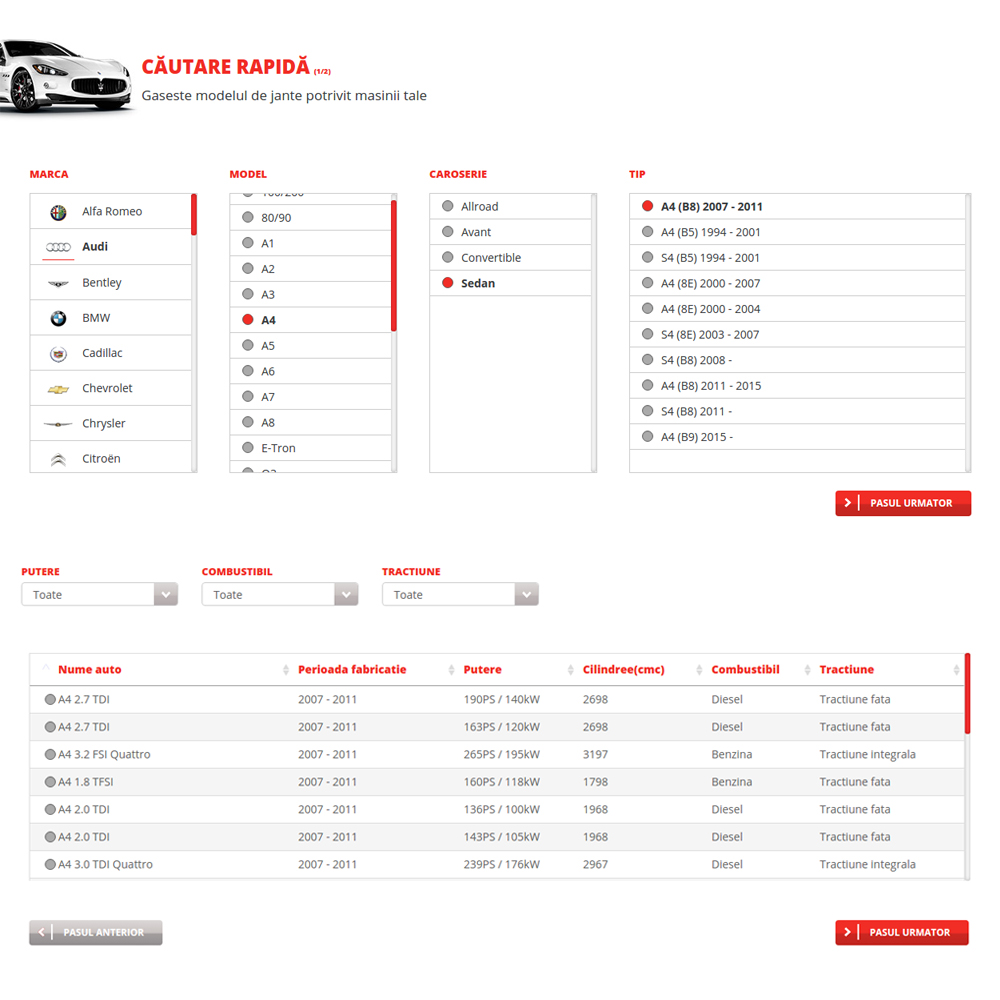The width and height of the screenshot is (1000, 1000).
Task: Select the Avant body type
Action: click(510, 232)
